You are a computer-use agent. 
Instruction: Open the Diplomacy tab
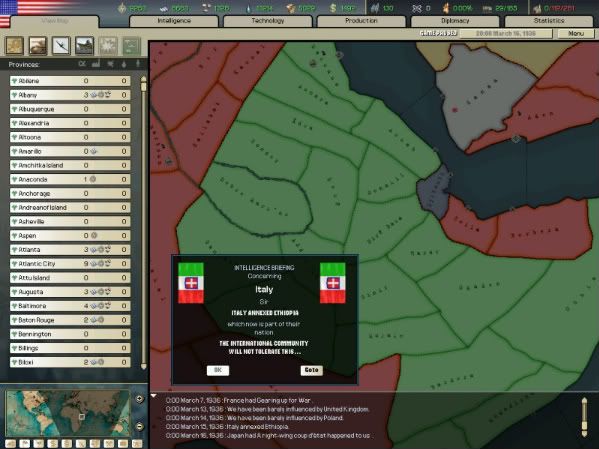(x=455, y=21)
